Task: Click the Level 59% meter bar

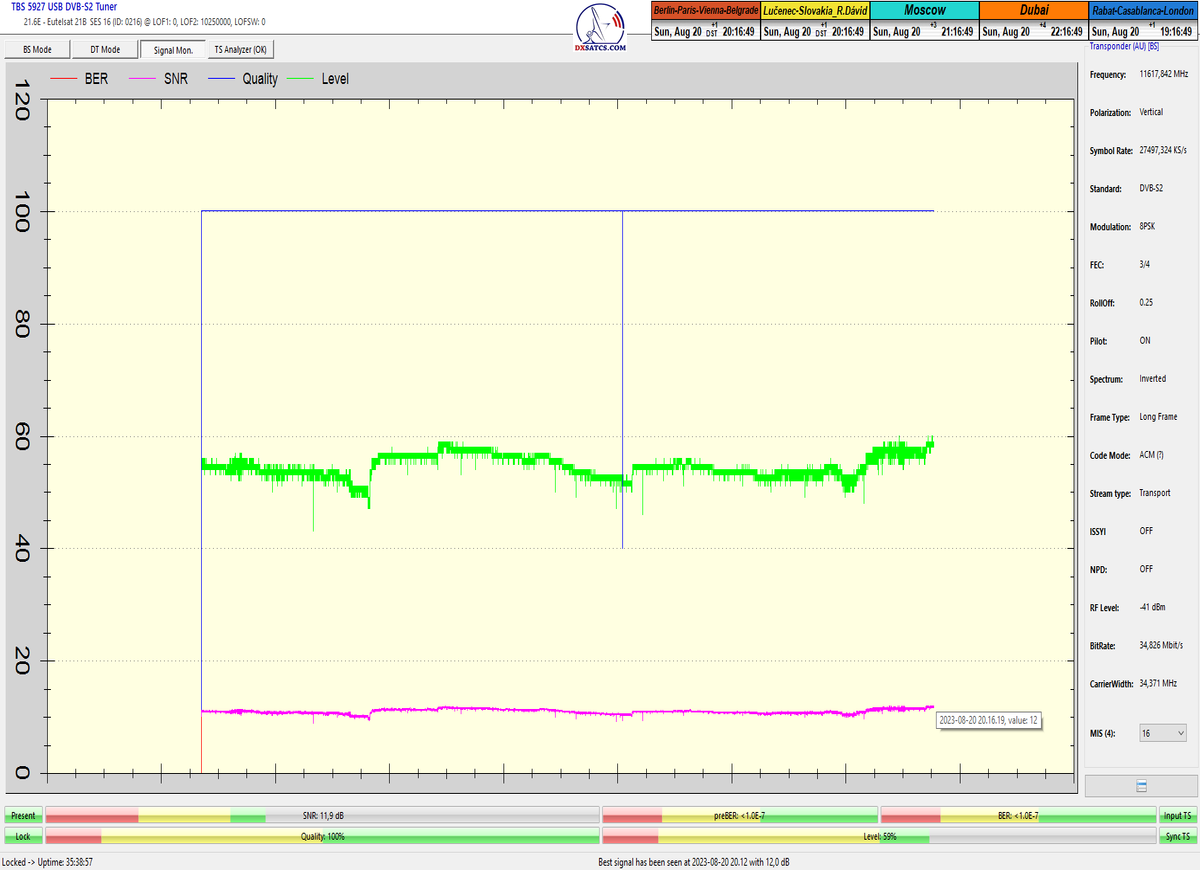Action: (879, 836)
